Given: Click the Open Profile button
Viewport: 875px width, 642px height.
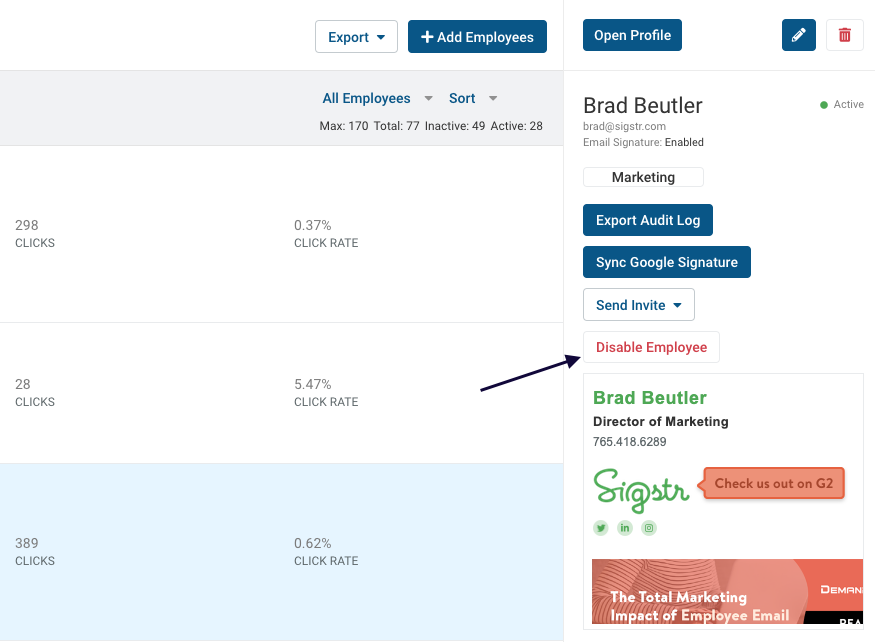Looking at the screenshot, I should (632, 35).
